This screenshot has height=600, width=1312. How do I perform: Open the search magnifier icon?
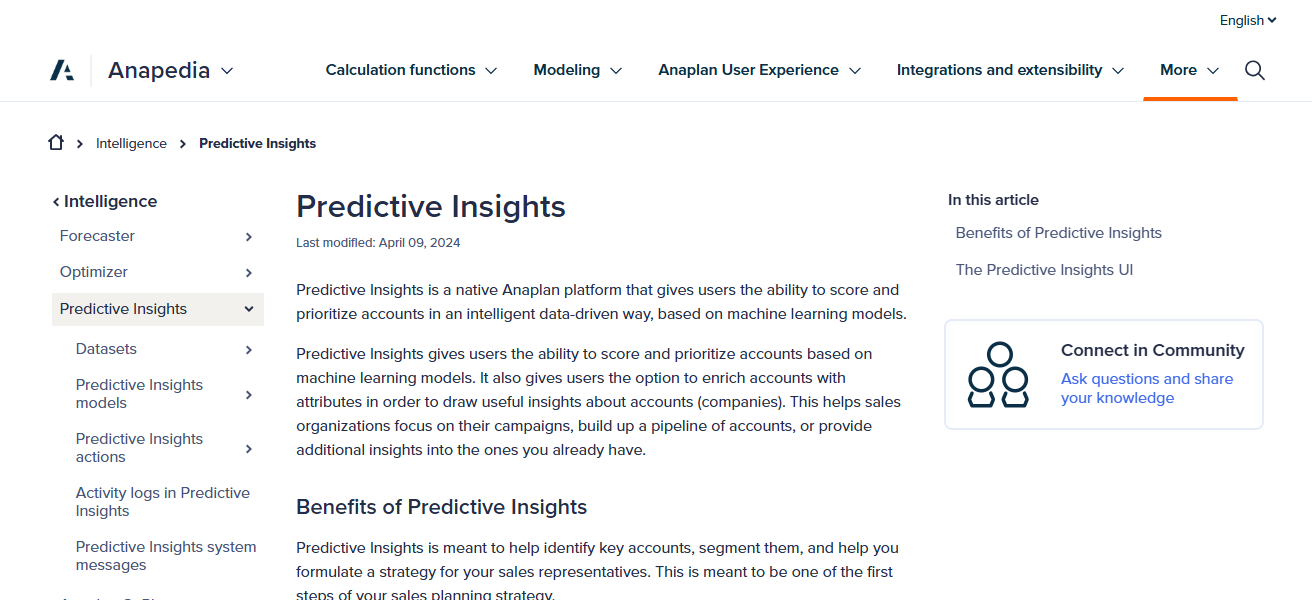pos(1255,70)
